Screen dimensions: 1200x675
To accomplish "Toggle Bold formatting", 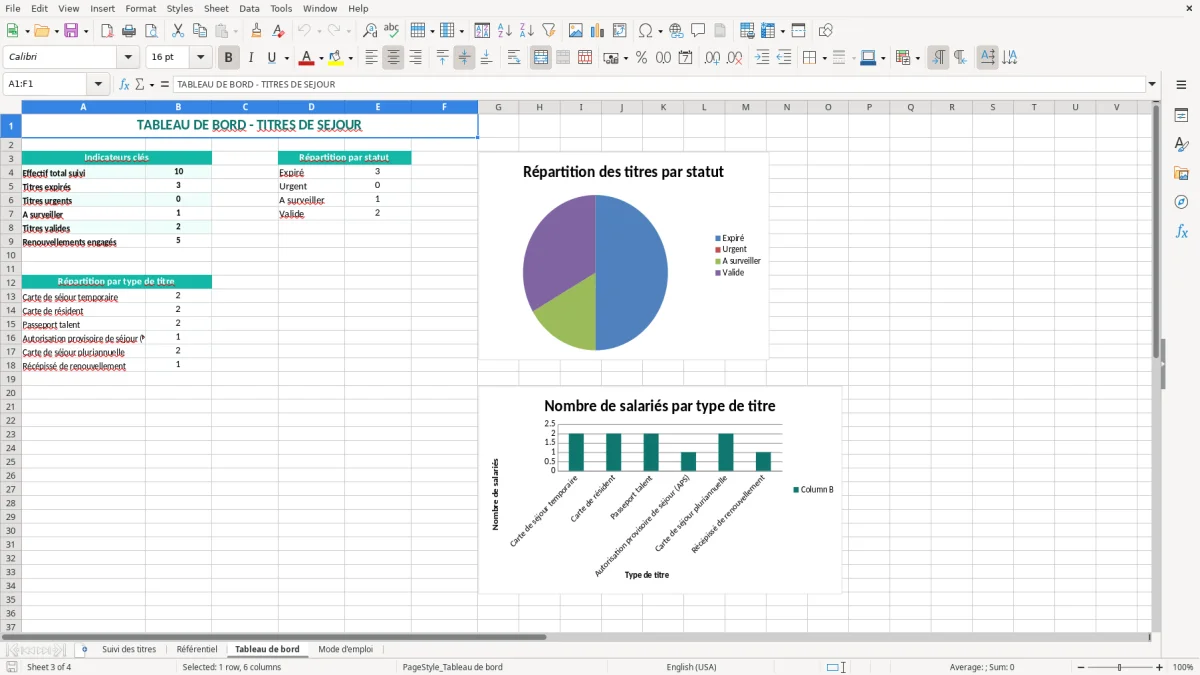I will click(x=229, y=58).
